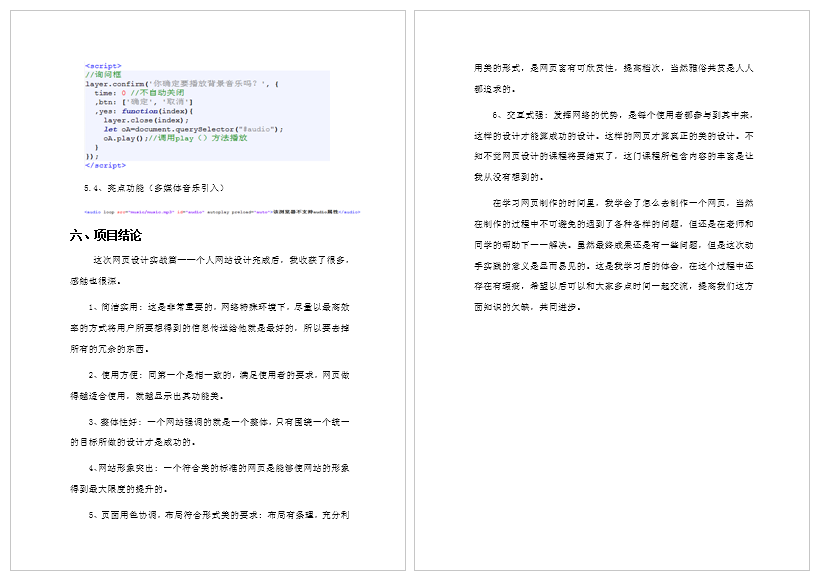
Task: Click the line starting '6、交互式强'
Action: [x=623, y=115]
